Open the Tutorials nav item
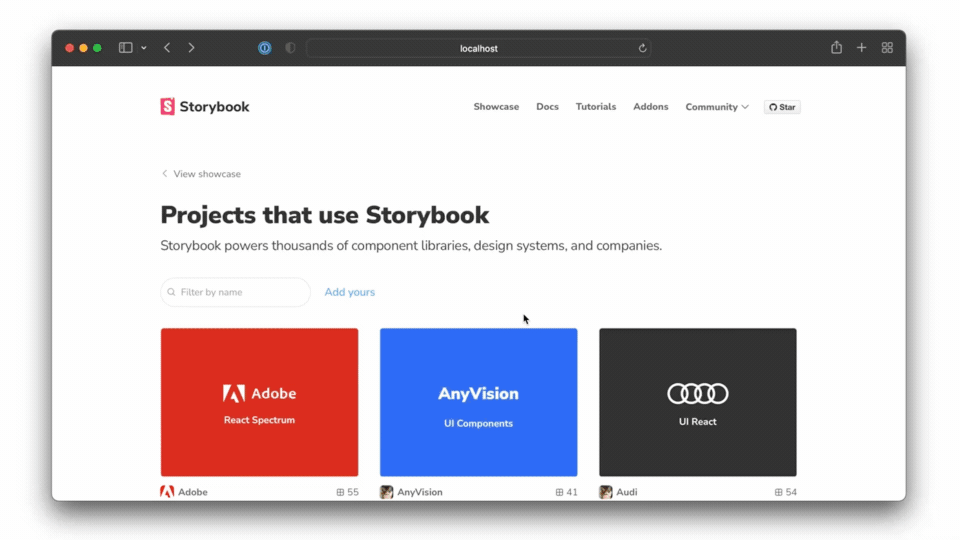 596,107
